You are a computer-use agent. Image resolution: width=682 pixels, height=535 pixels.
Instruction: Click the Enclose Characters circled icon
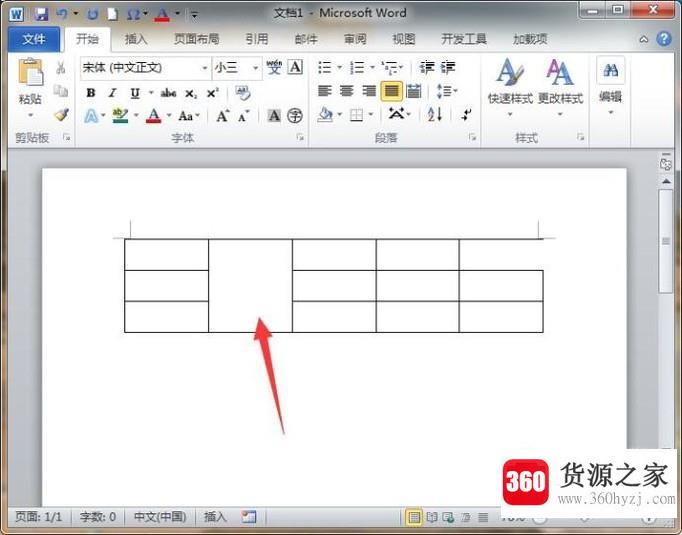(x=295, y=116)
